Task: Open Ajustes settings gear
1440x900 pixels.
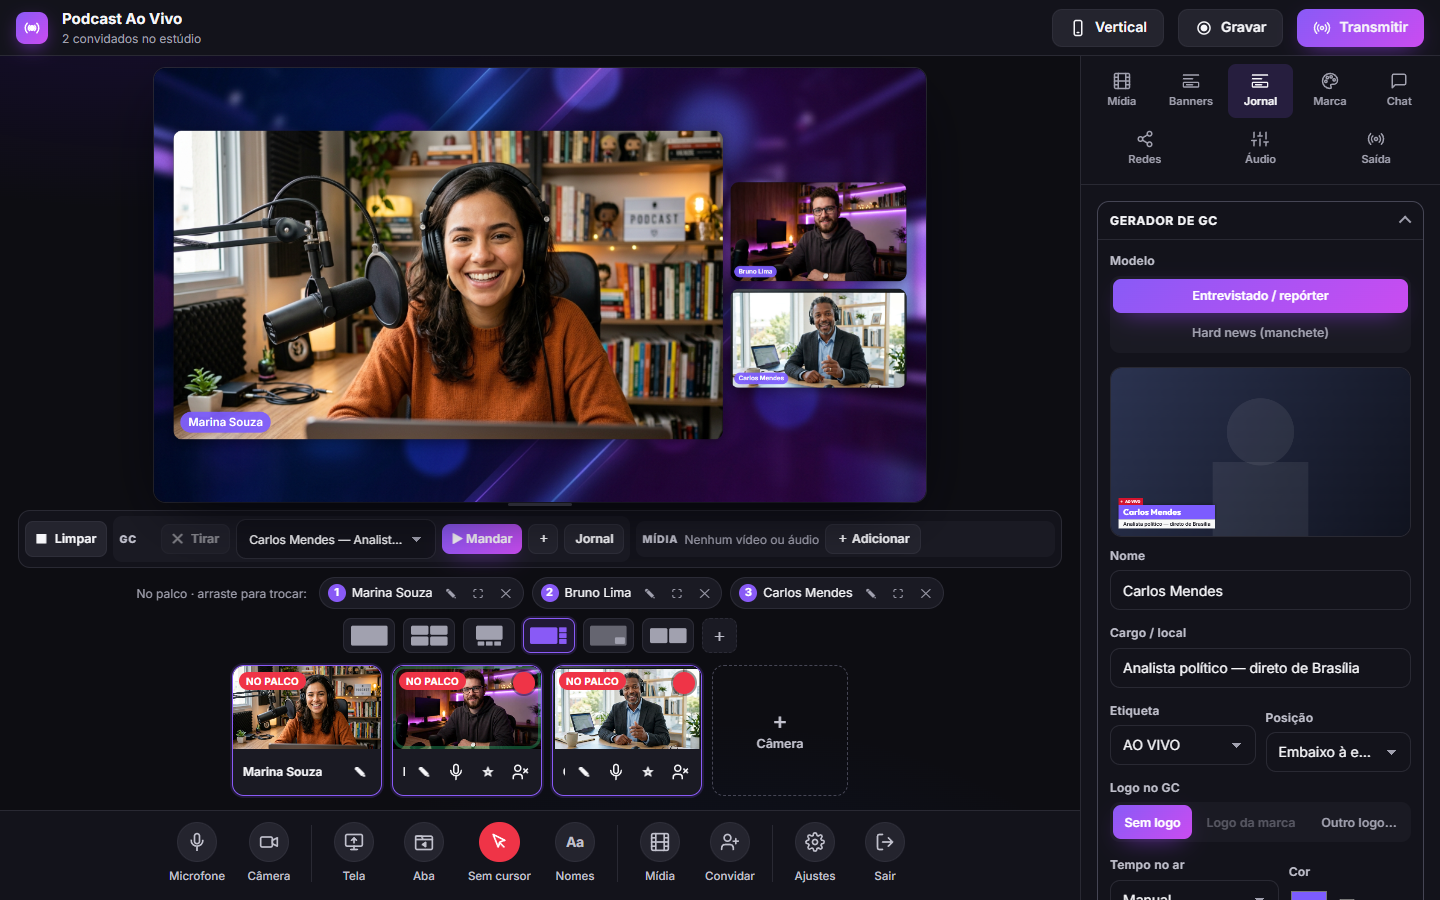Action: pyautogui.click(x=815, y=842)
